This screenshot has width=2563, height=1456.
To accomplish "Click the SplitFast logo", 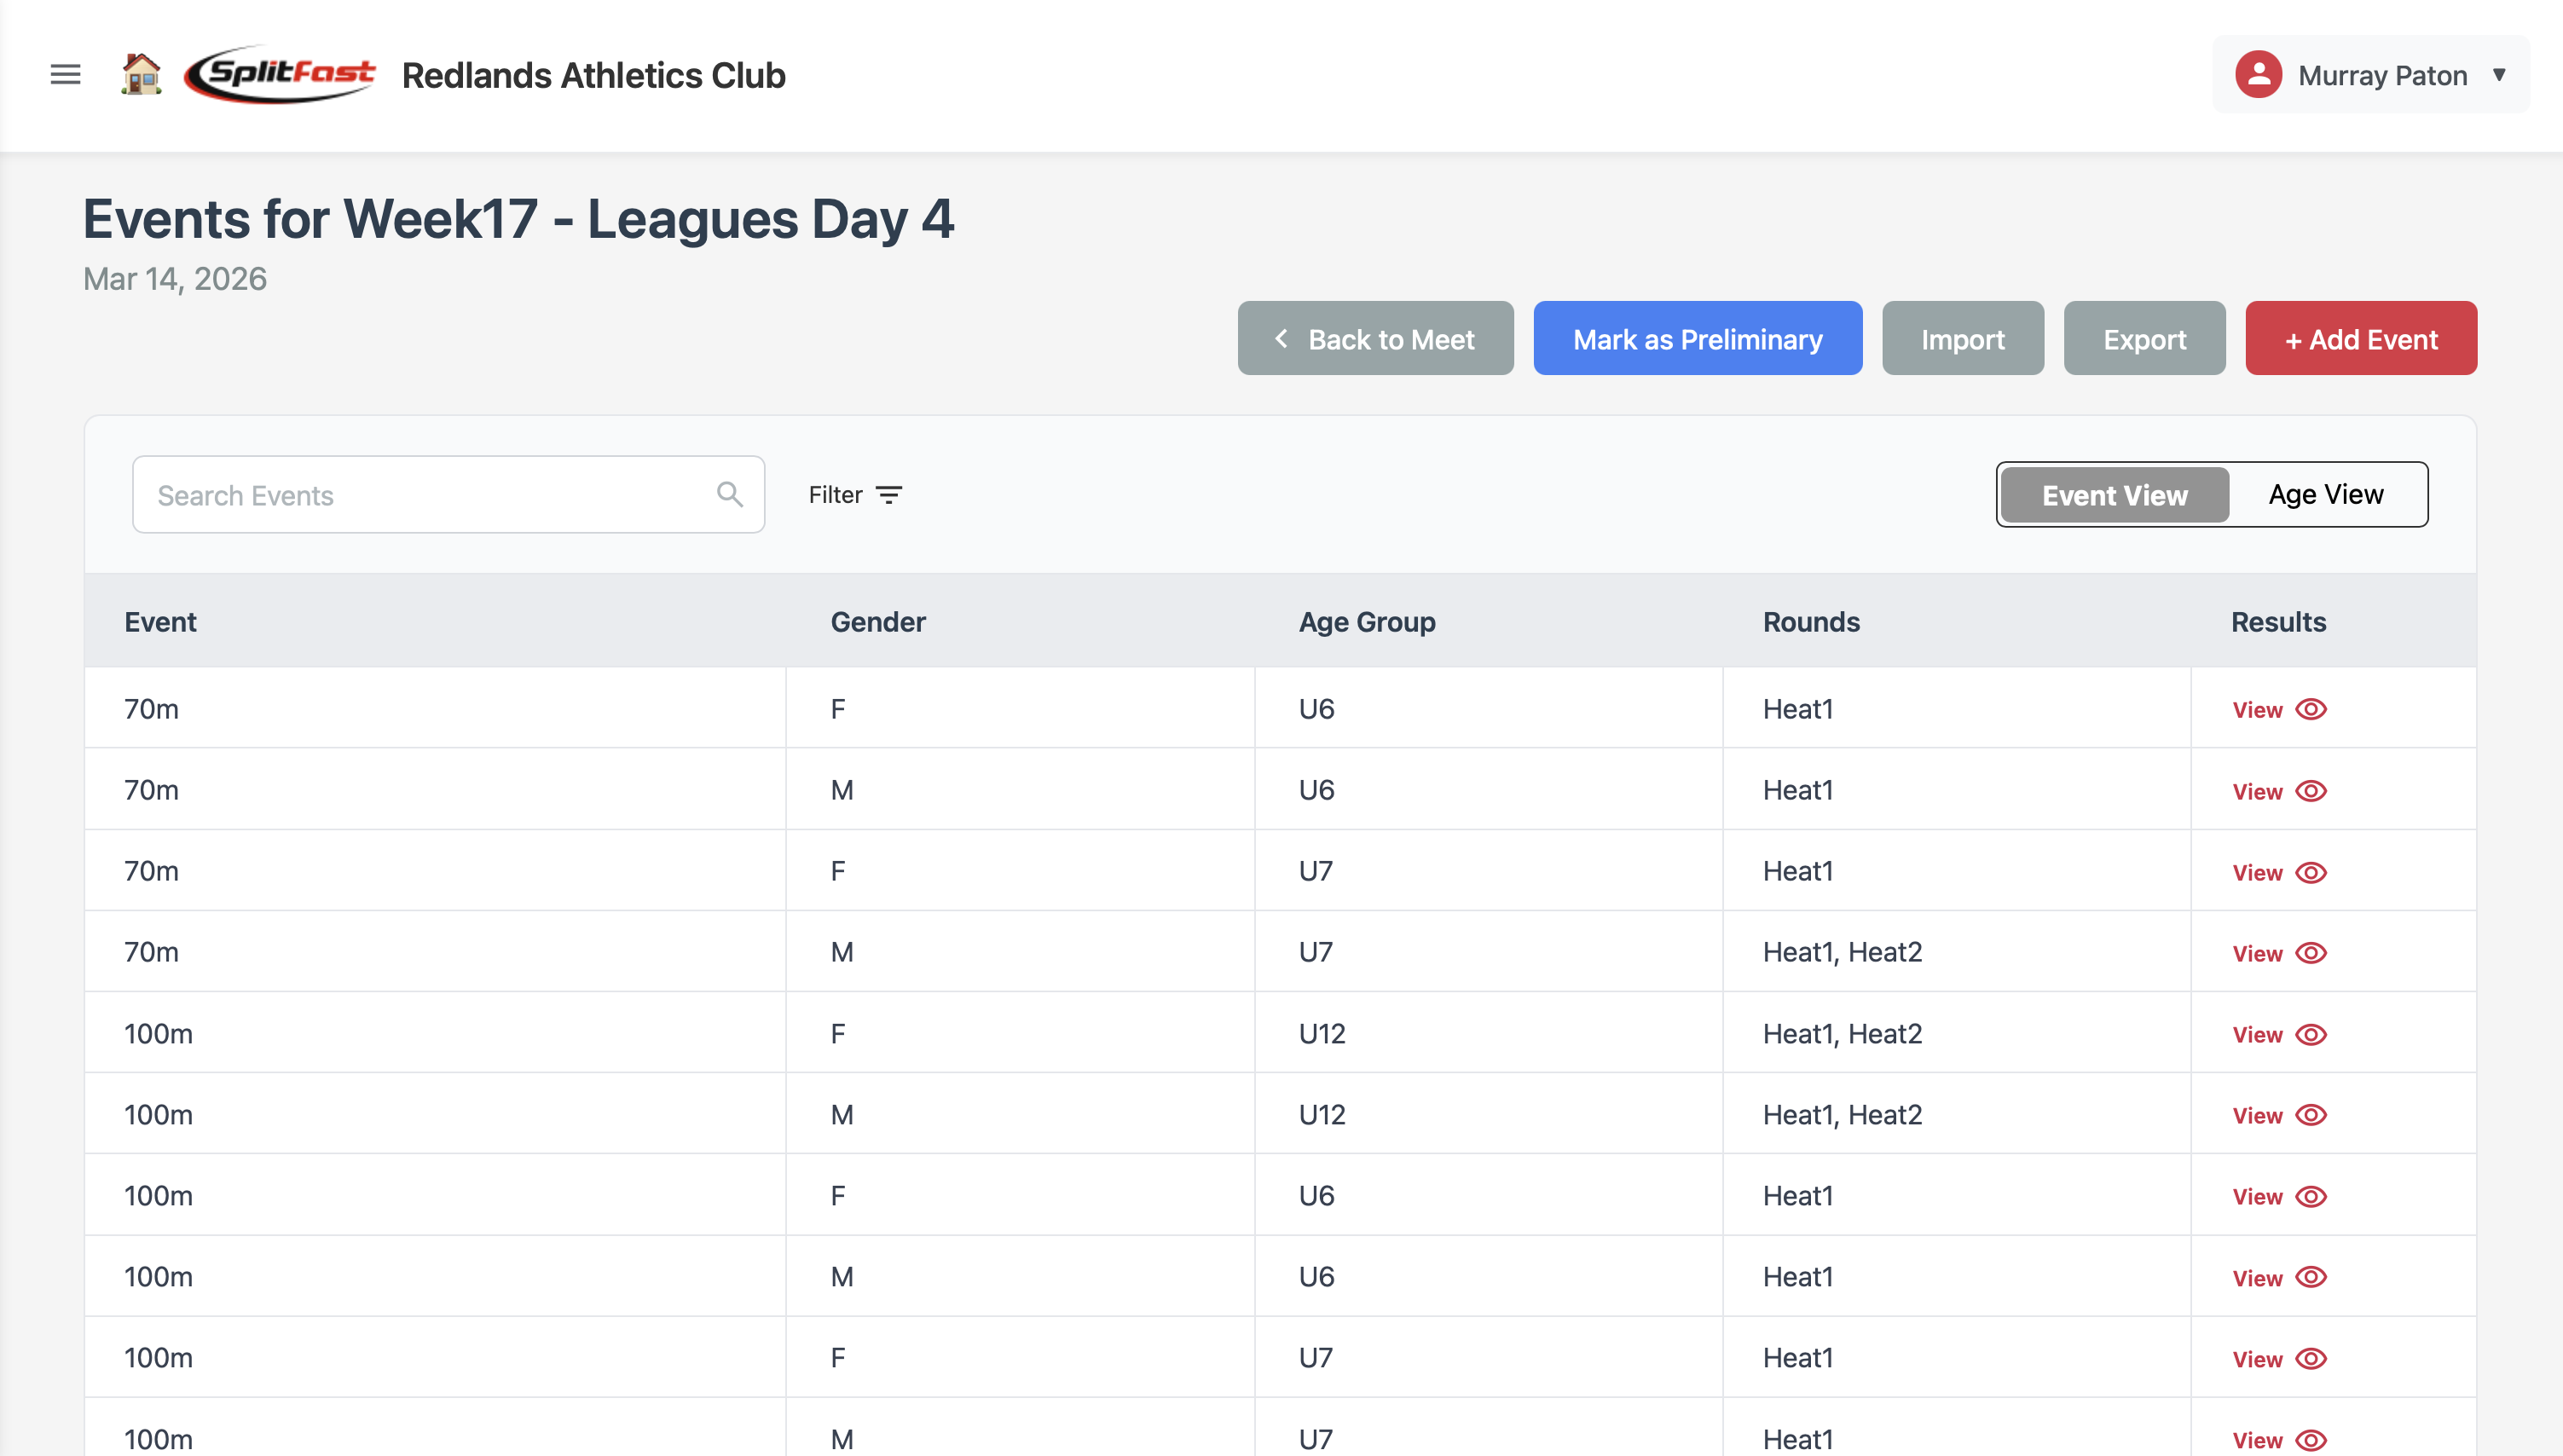I will pos(280,73).
